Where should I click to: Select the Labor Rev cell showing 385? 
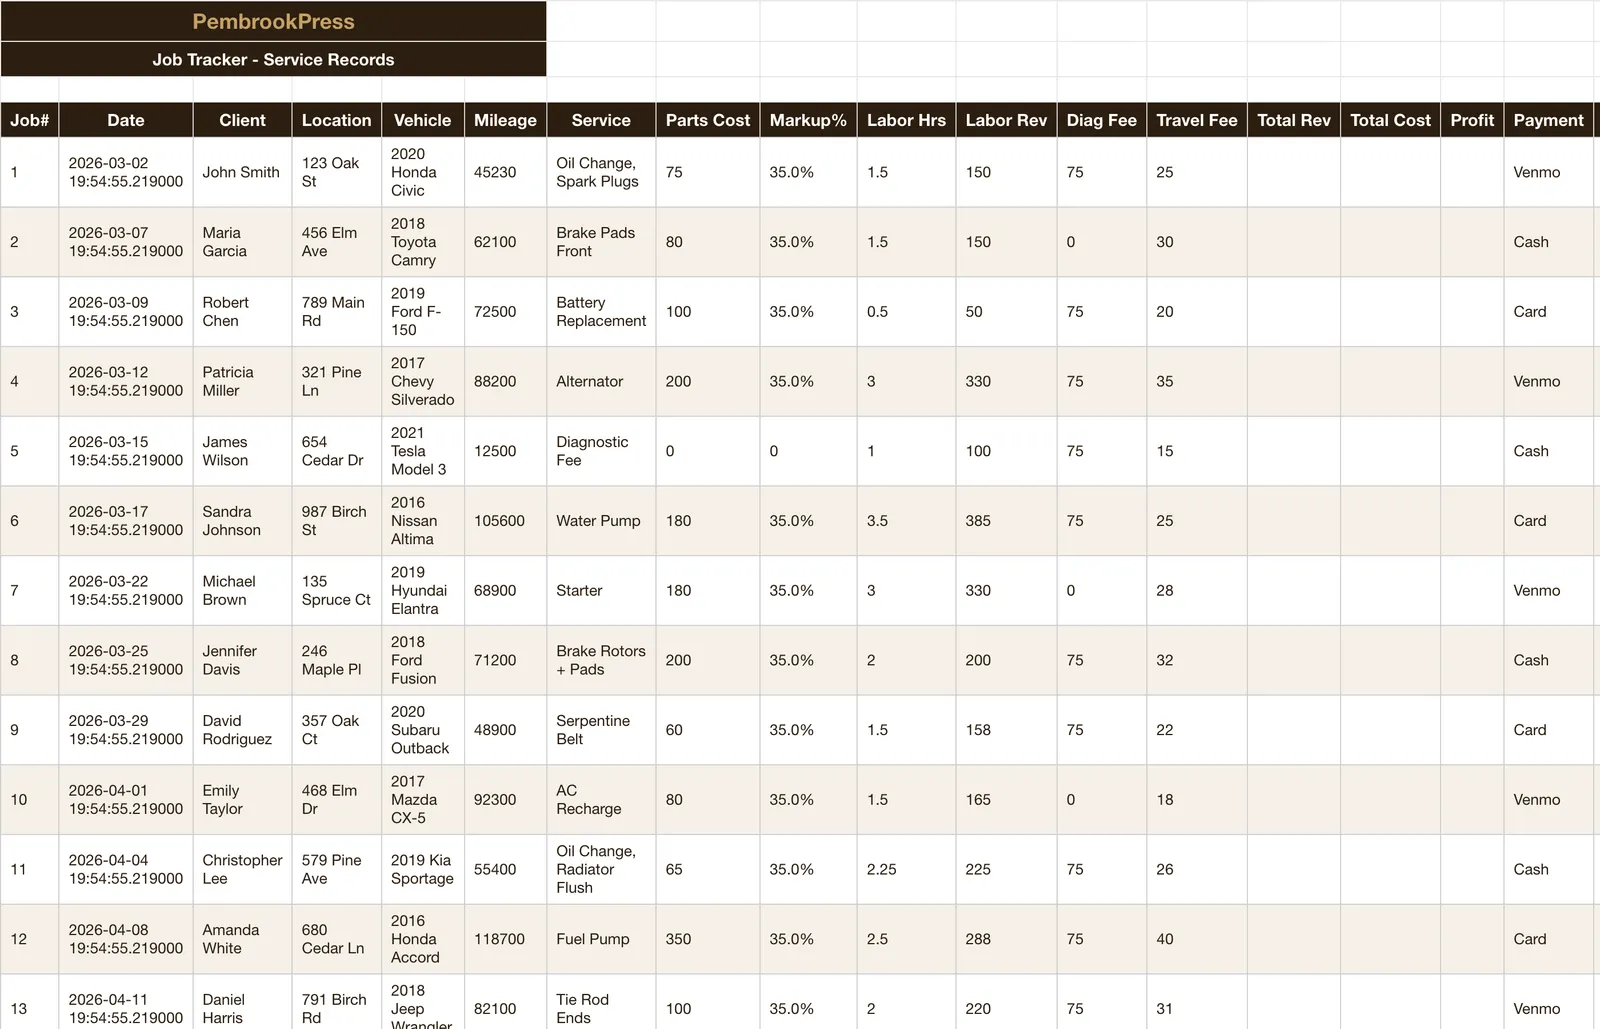click(x=1006, y=521)
